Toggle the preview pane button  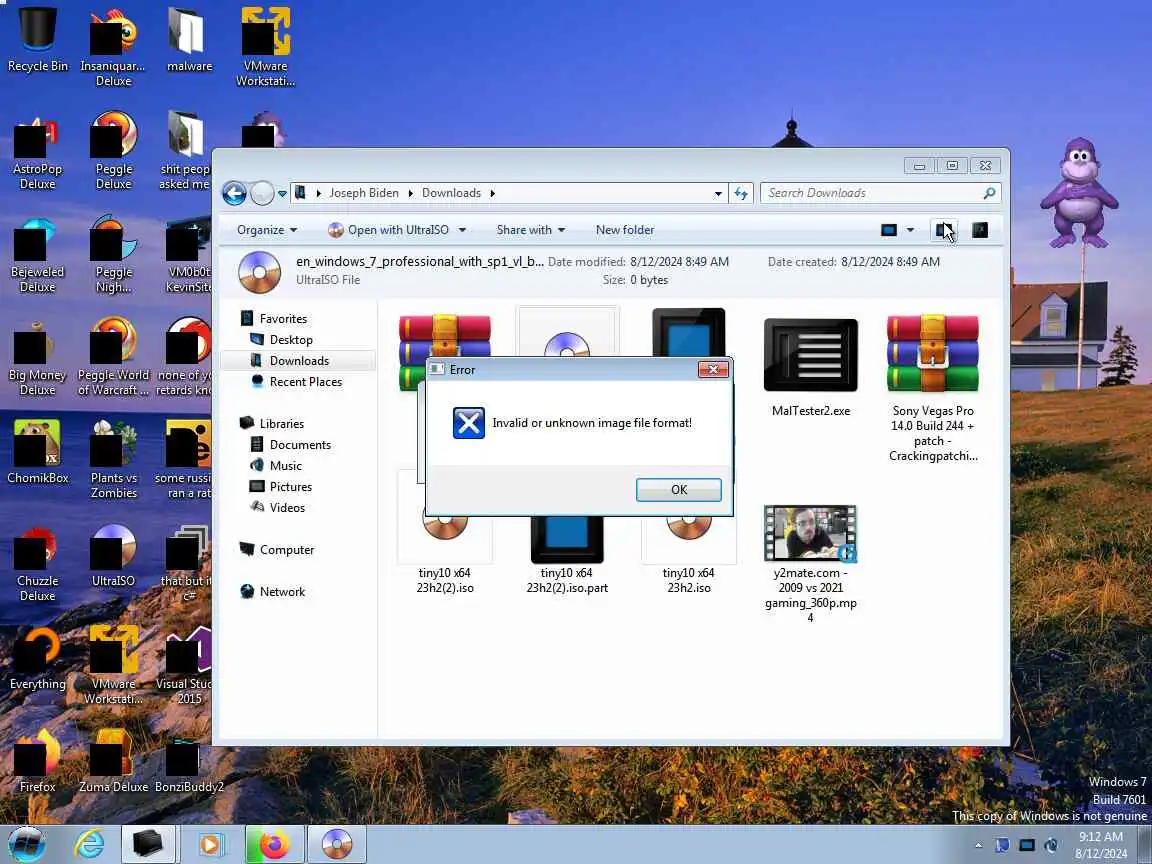[944, 230]
